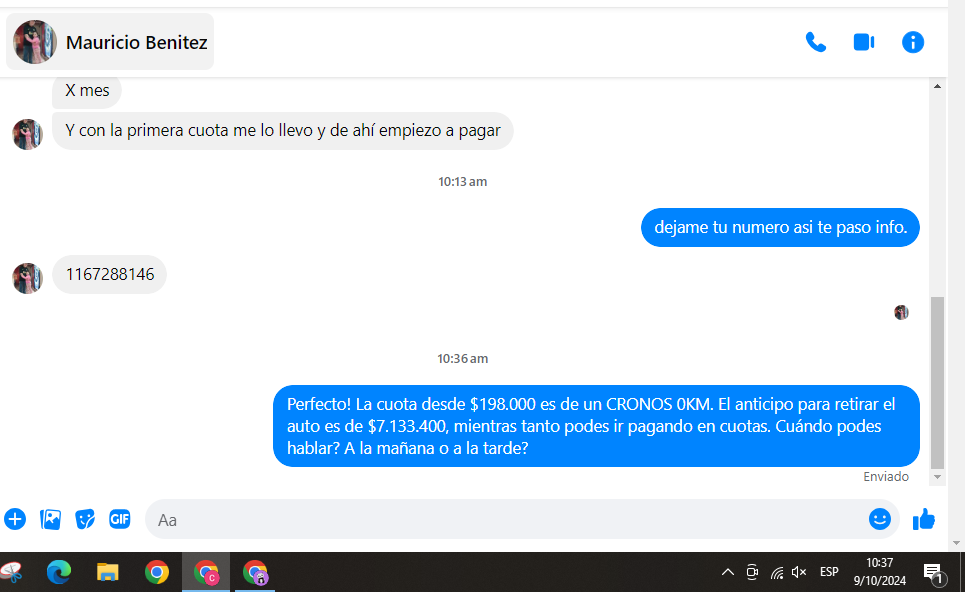This screenshot has width=965, height=592.
Task: Open conversation information panel
Action: [913, 42]
